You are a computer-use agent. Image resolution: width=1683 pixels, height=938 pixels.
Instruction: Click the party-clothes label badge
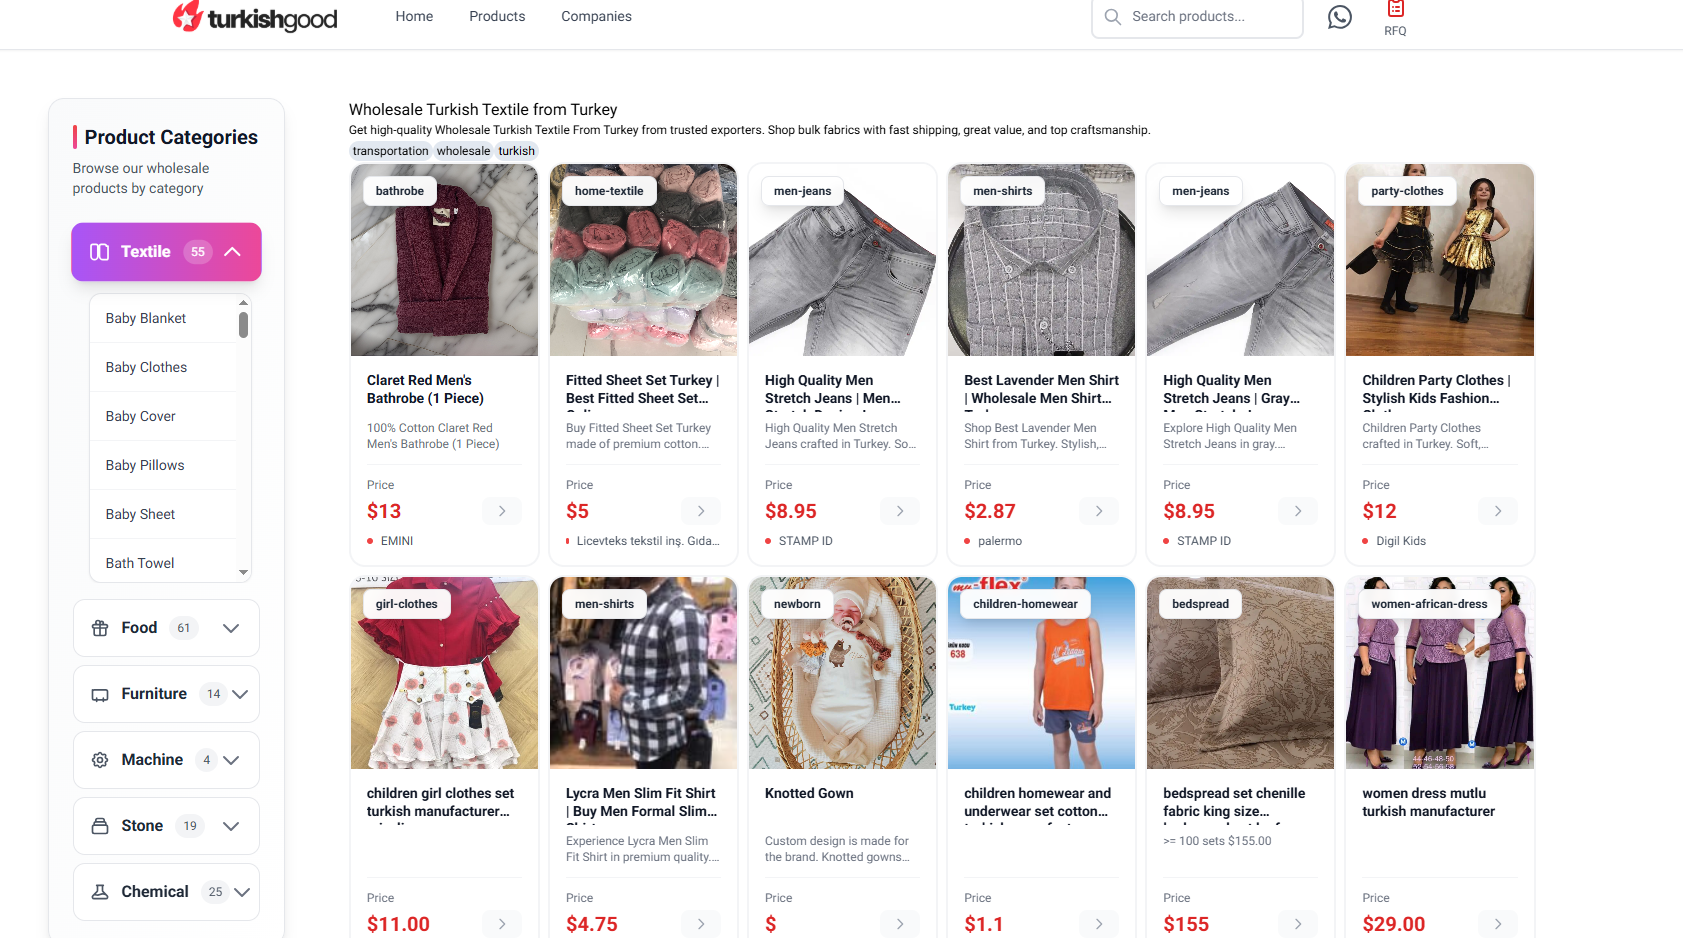[x=1407, y=191]
